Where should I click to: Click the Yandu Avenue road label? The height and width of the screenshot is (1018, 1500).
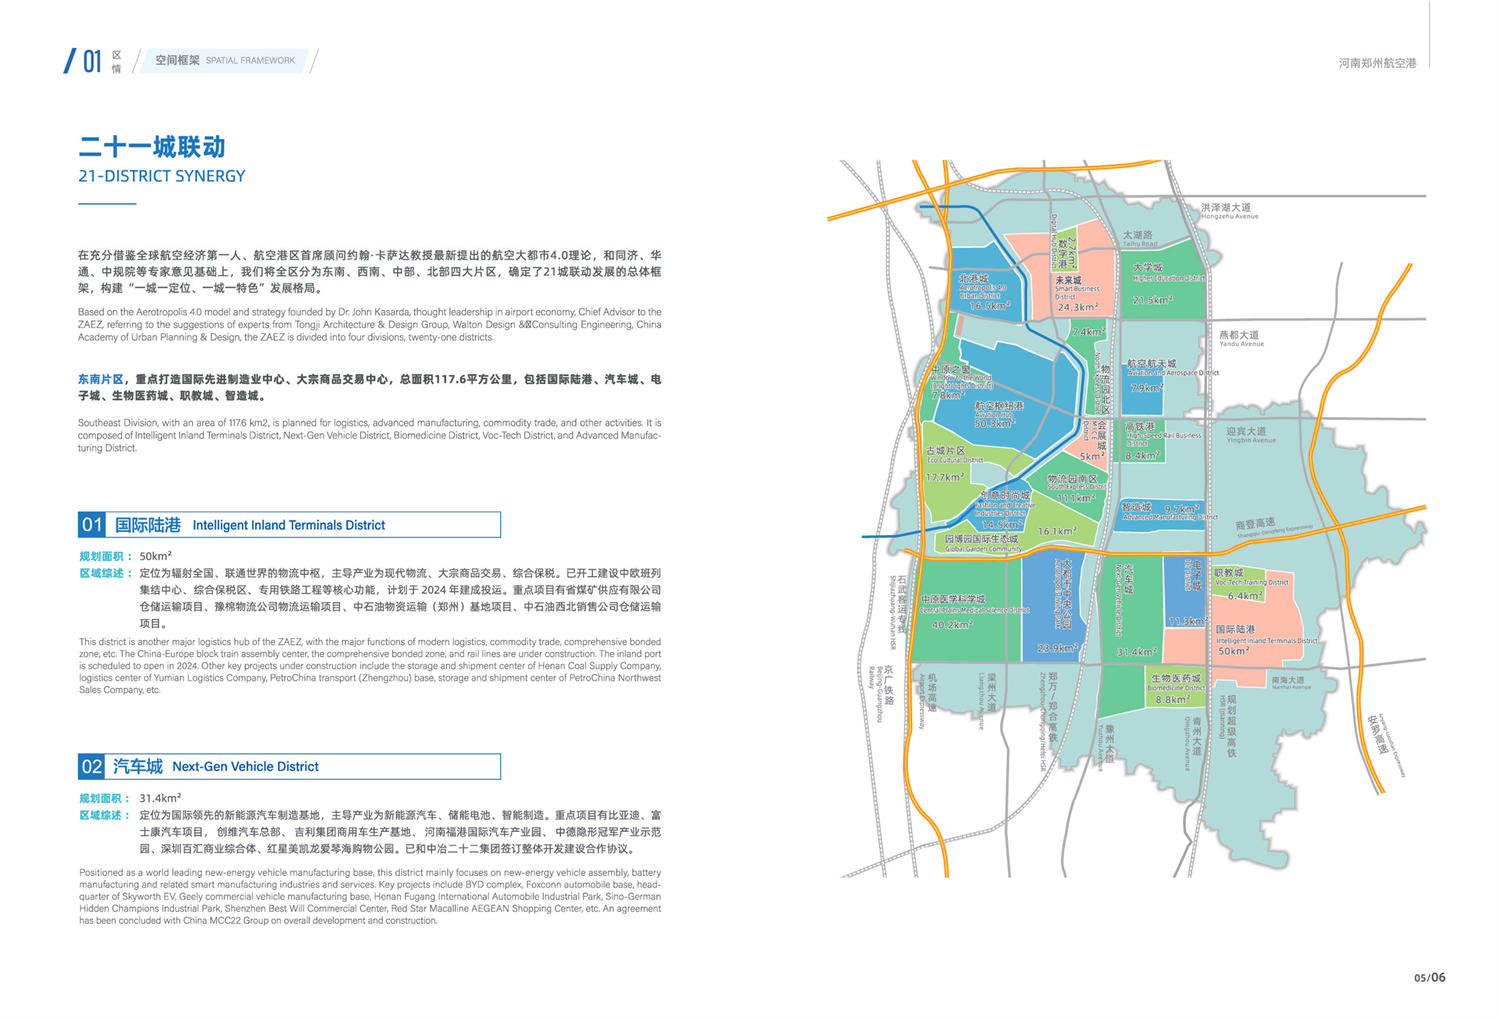tap(1240, 338)
